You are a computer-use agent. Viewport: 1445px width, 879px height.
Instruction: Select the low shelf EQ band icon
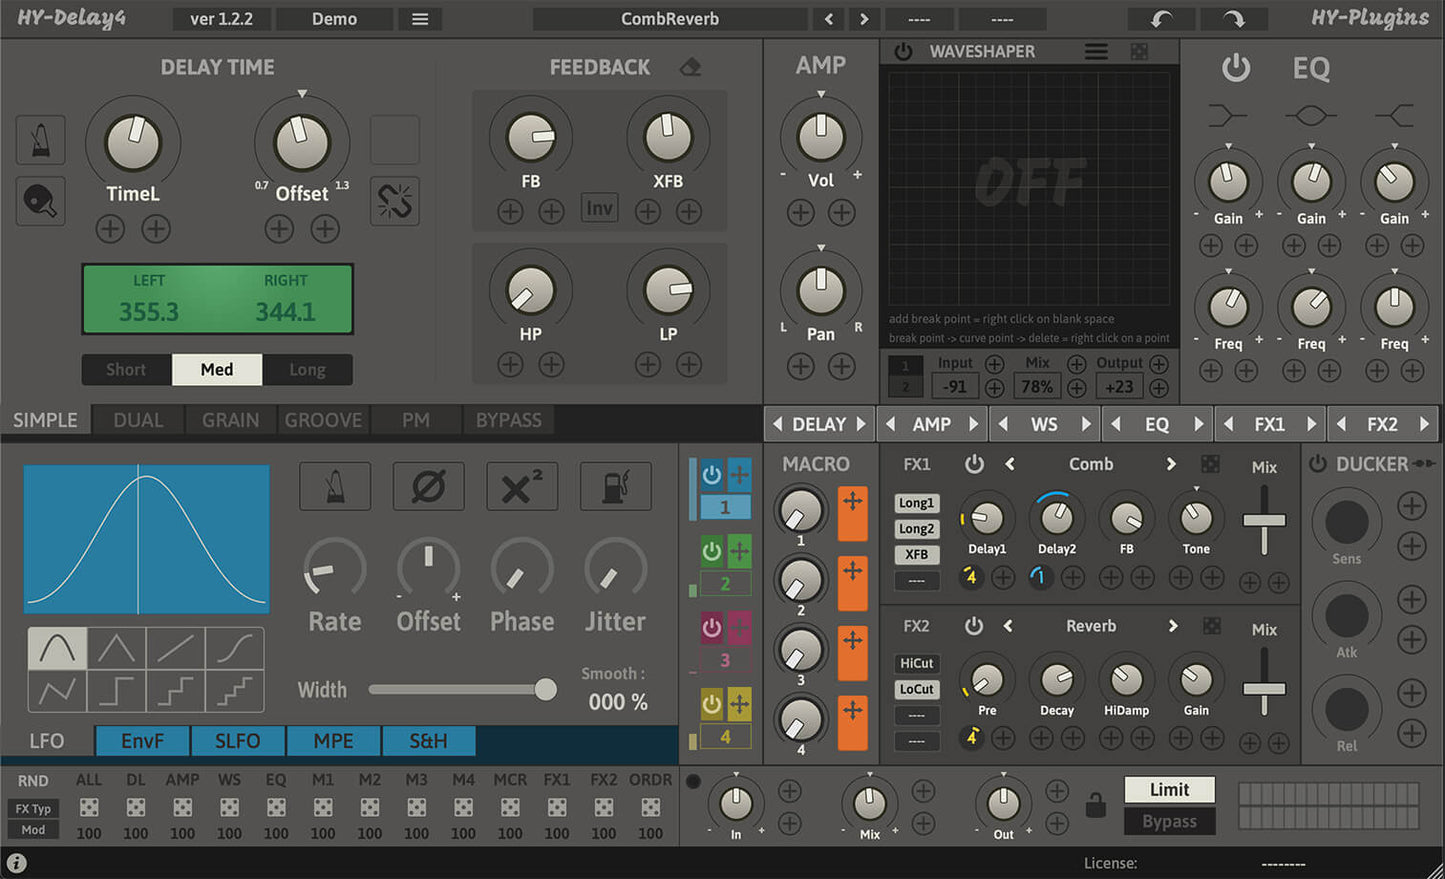point(1227,116)
